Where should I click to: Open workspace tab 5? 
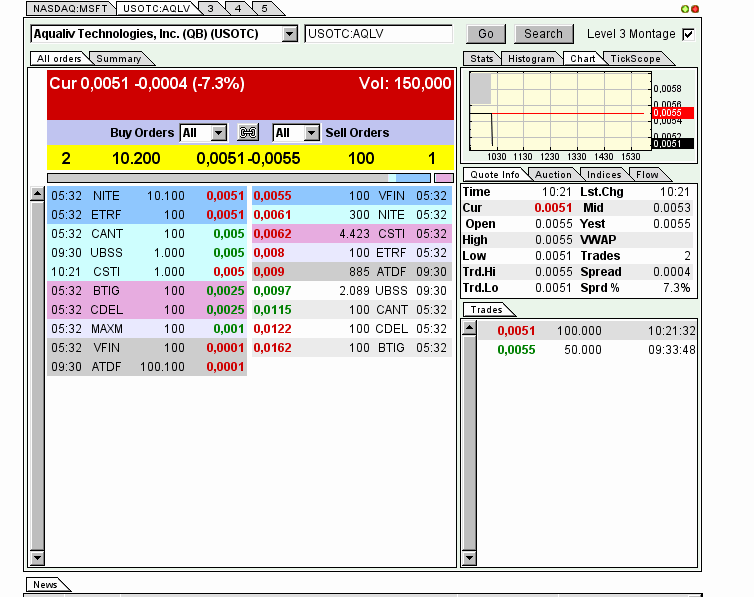coord(264,9)
